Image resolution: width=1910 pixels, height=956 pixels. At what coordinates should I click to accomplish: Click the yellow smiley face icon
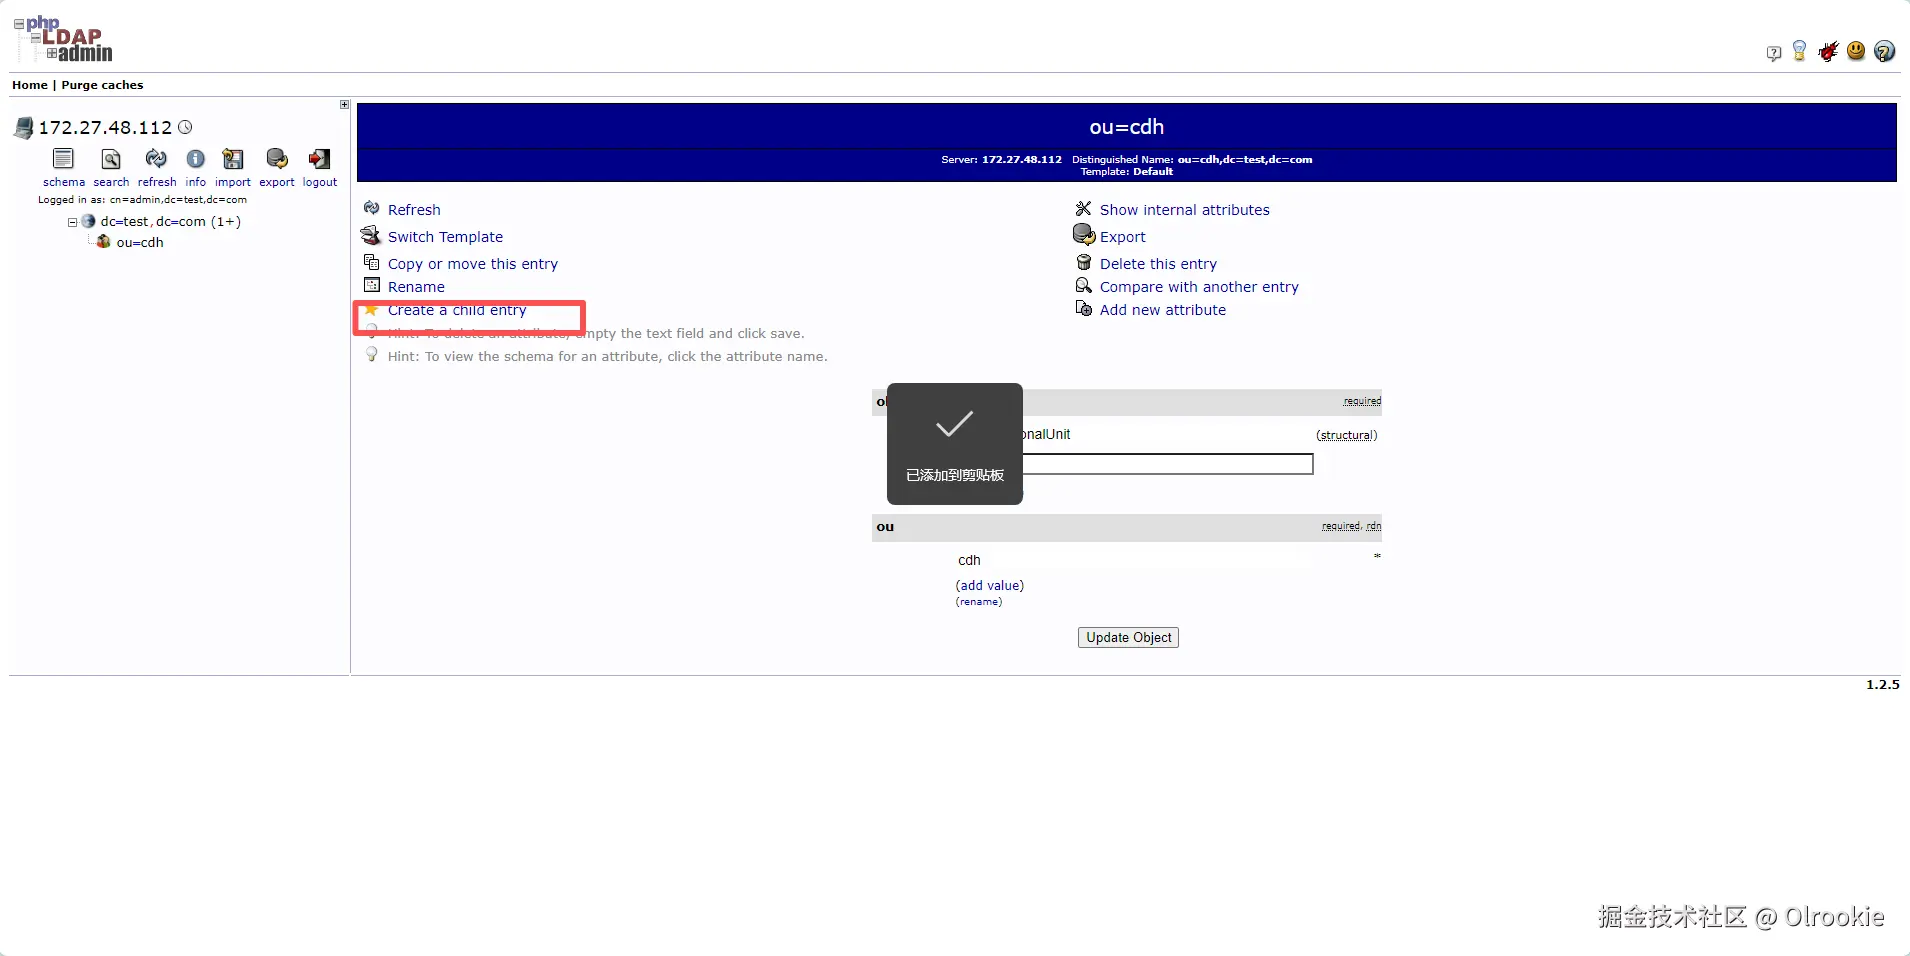[x=1856, y=51]
